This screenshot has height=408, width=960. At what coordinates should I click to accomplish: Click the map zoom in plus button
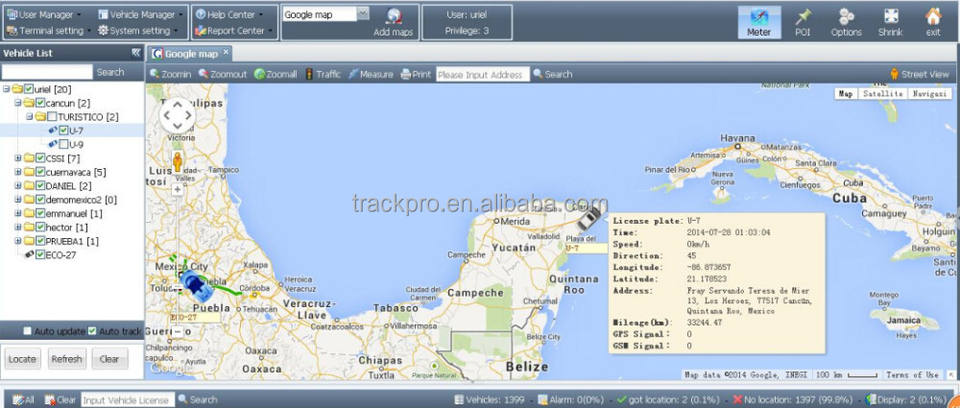tap(178, 190)
